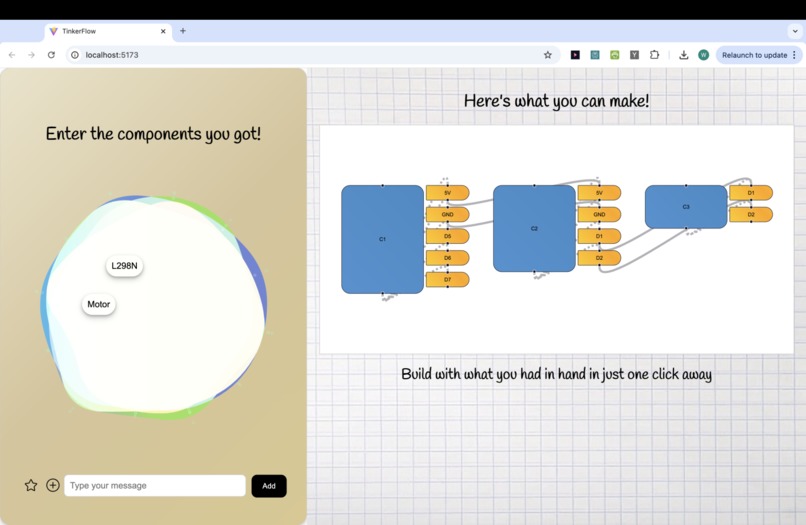Screen dimensions: 806x525
Task: Click the D2 pin on C3
Action: click(751, 214)
